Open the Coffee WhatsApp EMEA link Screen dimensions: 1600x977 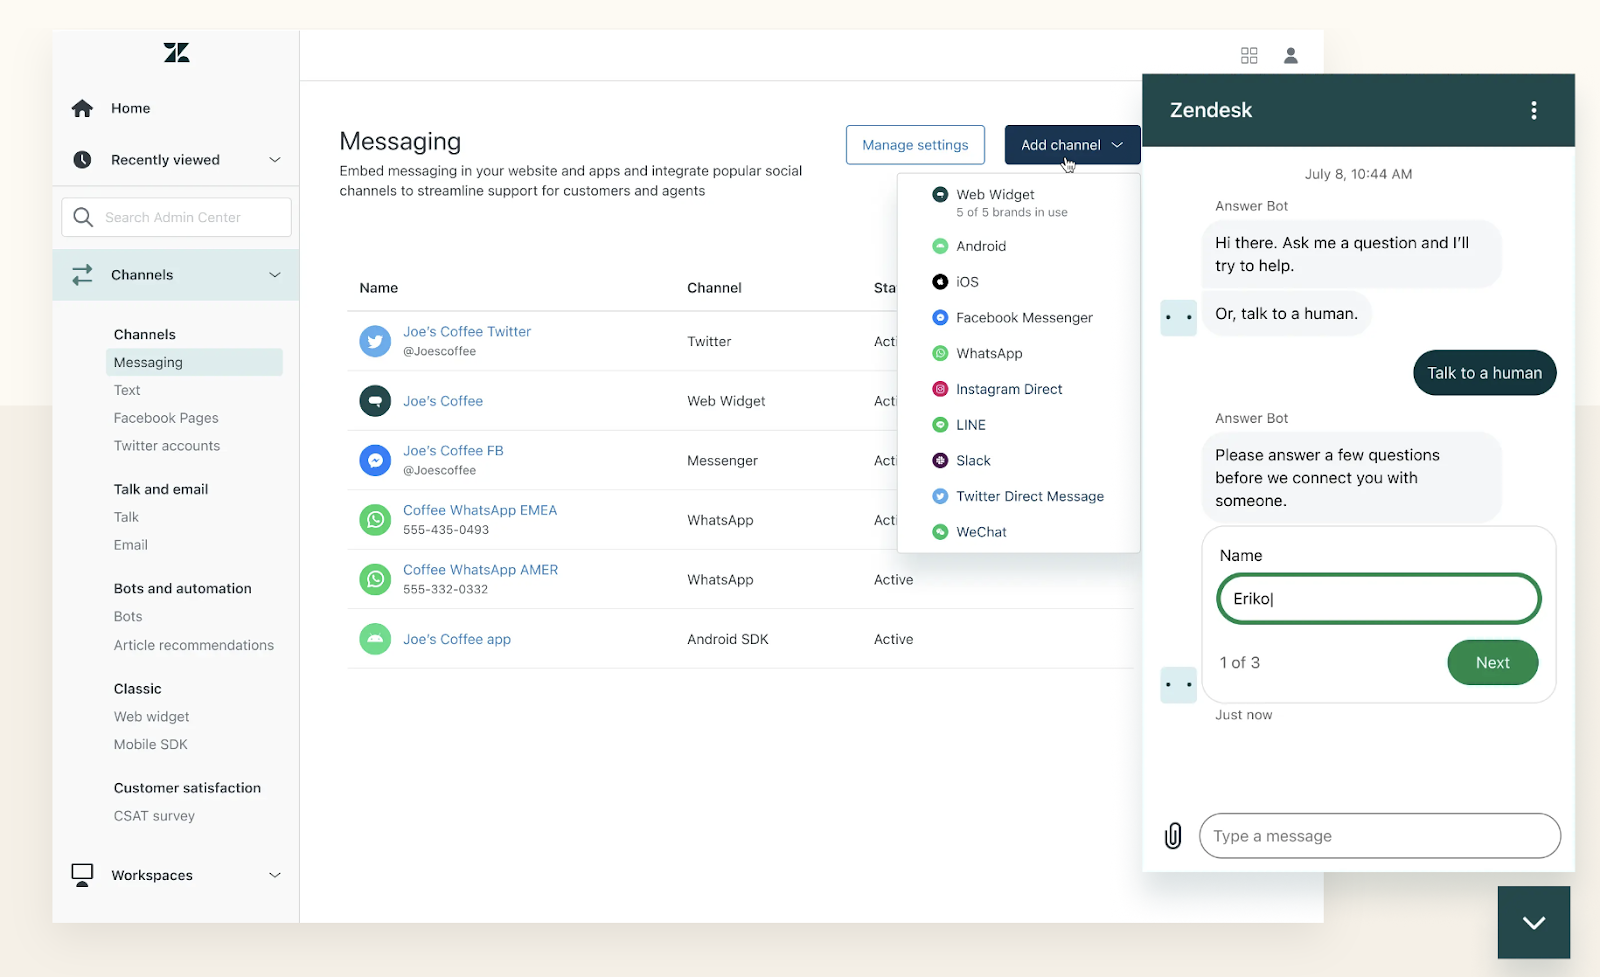click(x=480, y=510)
